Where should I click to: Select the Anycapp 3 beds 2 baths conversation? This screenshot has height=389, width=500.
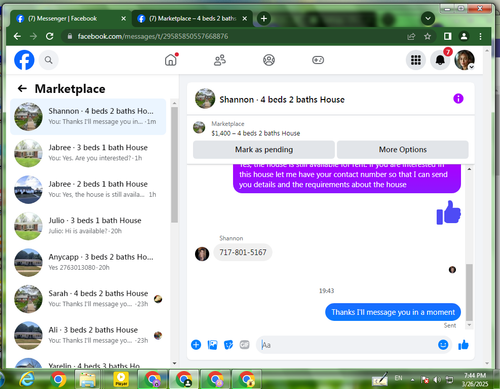88,262
